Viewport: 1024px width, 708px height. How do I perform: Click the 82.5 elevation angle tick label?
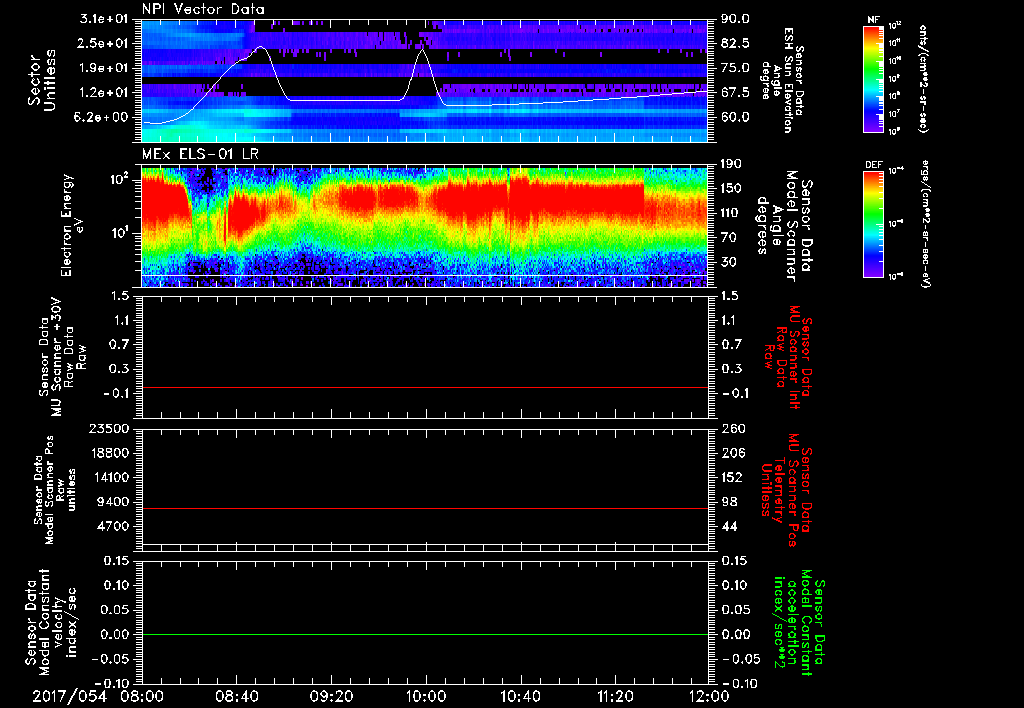pos(735,43)
